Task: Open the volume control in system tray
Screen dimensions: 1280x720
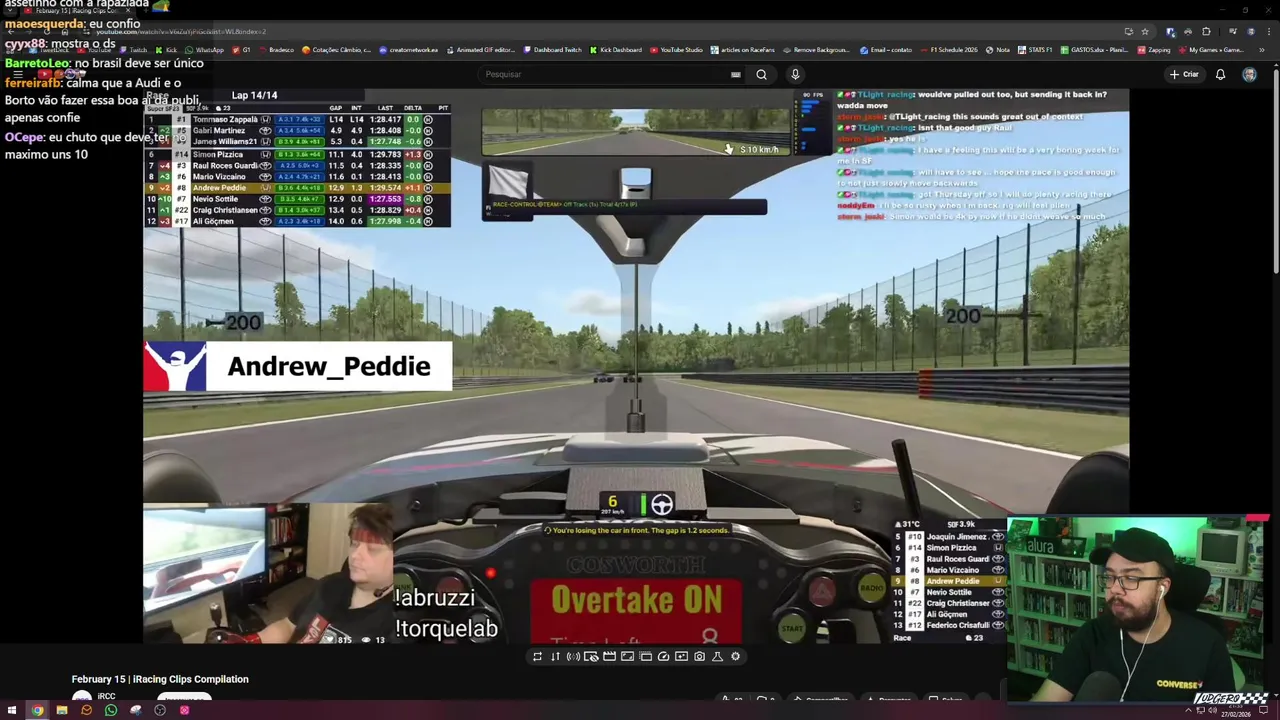Action: coord(1212,710)
